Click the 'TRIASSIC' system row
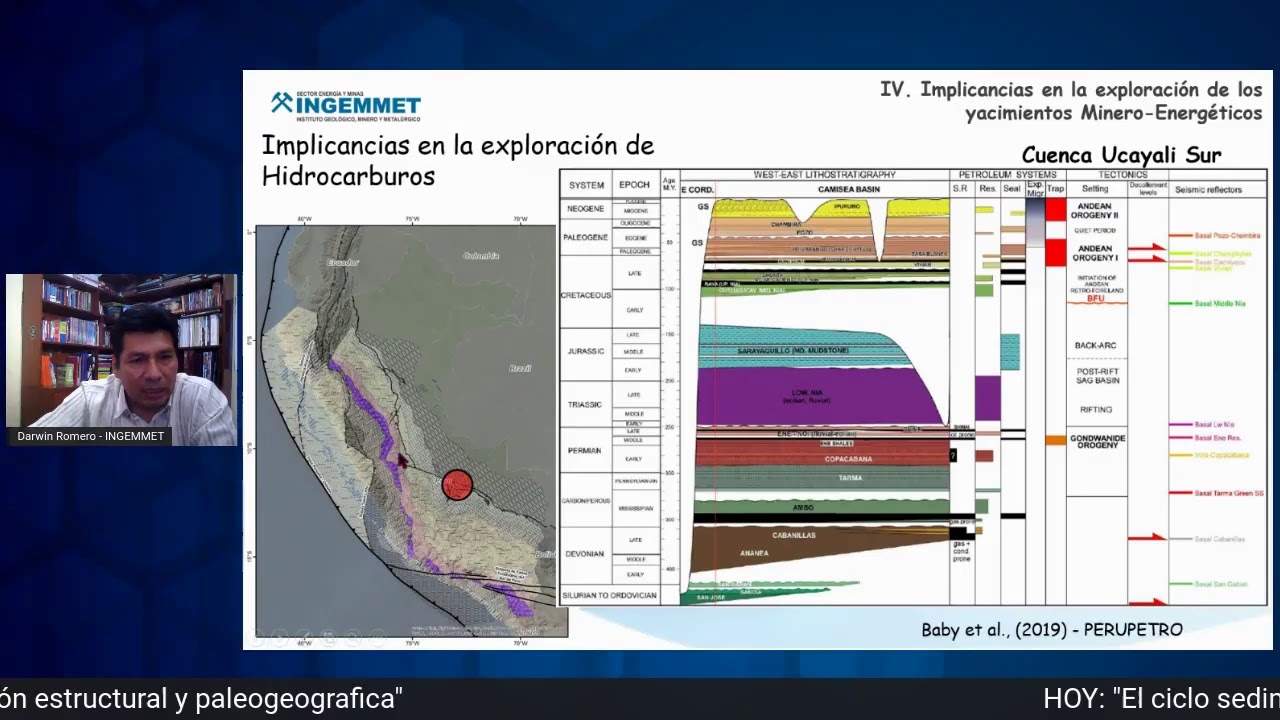Viewport: 1280px width, 720px height. (x=586, y=404)
